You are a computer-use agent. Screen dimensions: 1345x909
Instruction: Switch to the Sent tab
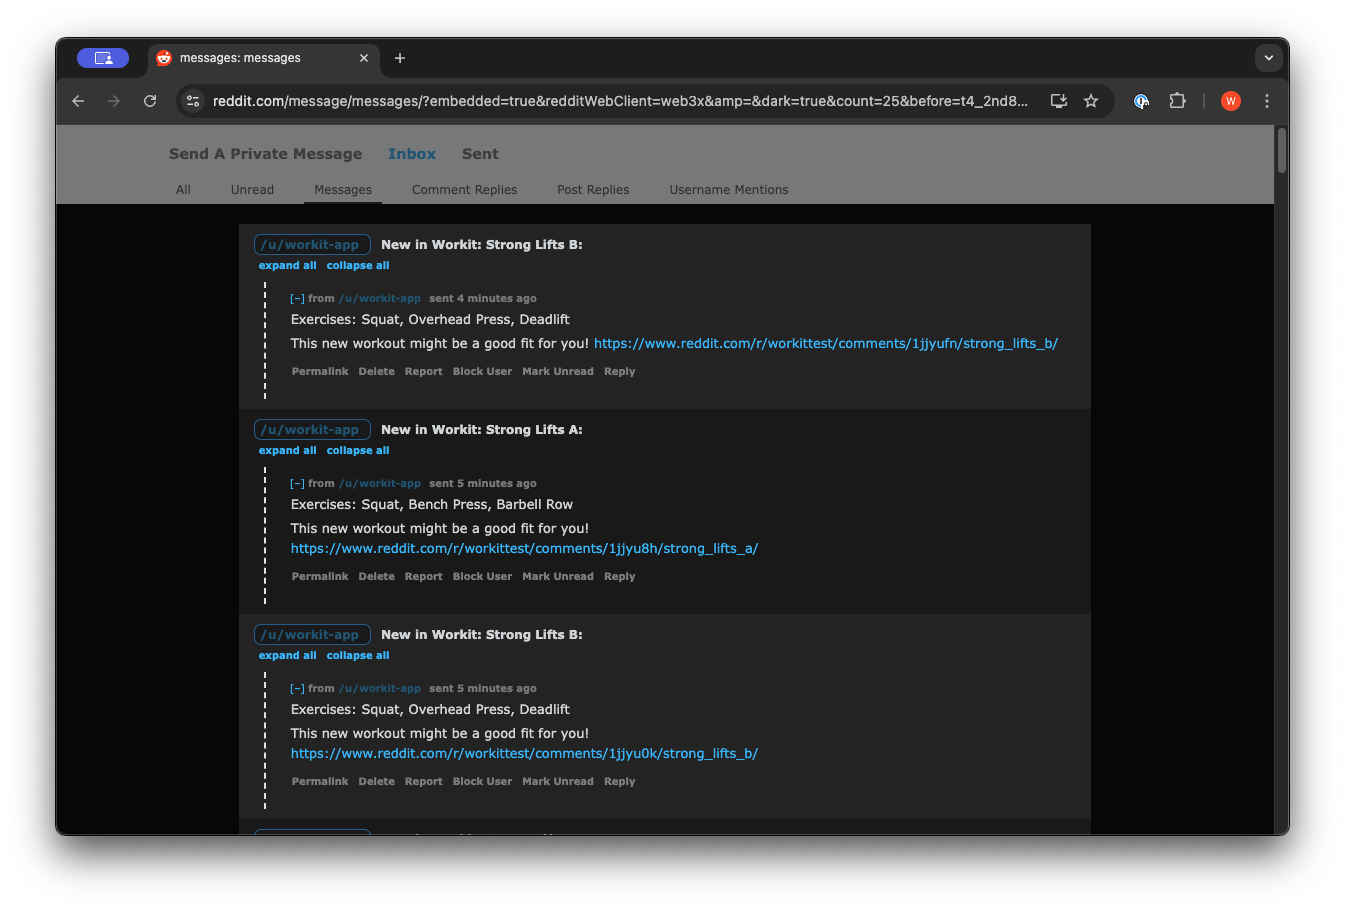click(480, 154)
